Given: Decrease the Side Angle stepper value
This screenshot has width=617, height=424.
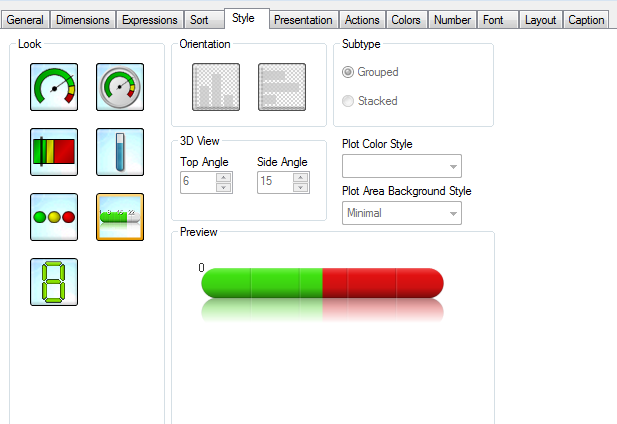Looking at the screenshot, I should coord(301,186).
